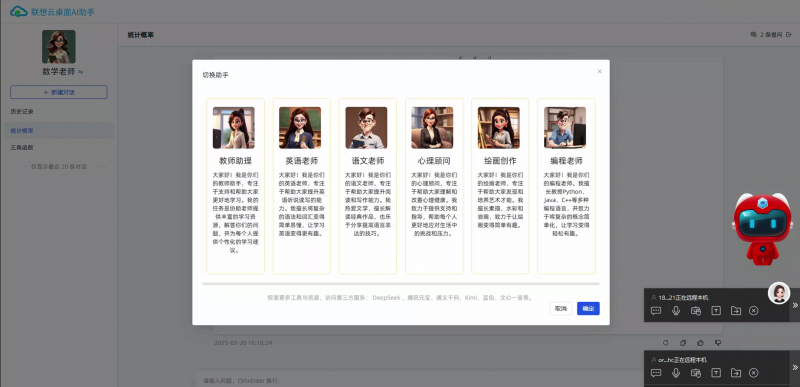Select the 心理顾问 assistant card

[x=434, y=186]
